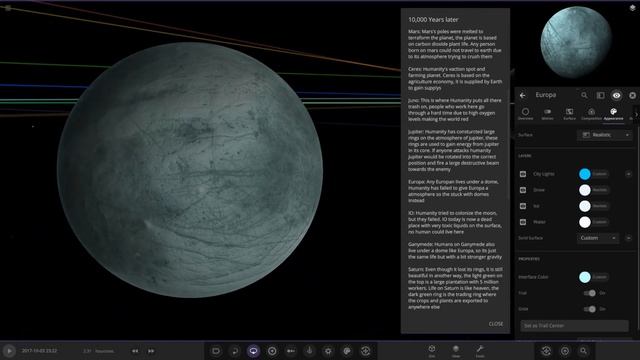640x360 pixels.
Task: Select the second bottom toolbar tool icon
Action: point(235,351)
